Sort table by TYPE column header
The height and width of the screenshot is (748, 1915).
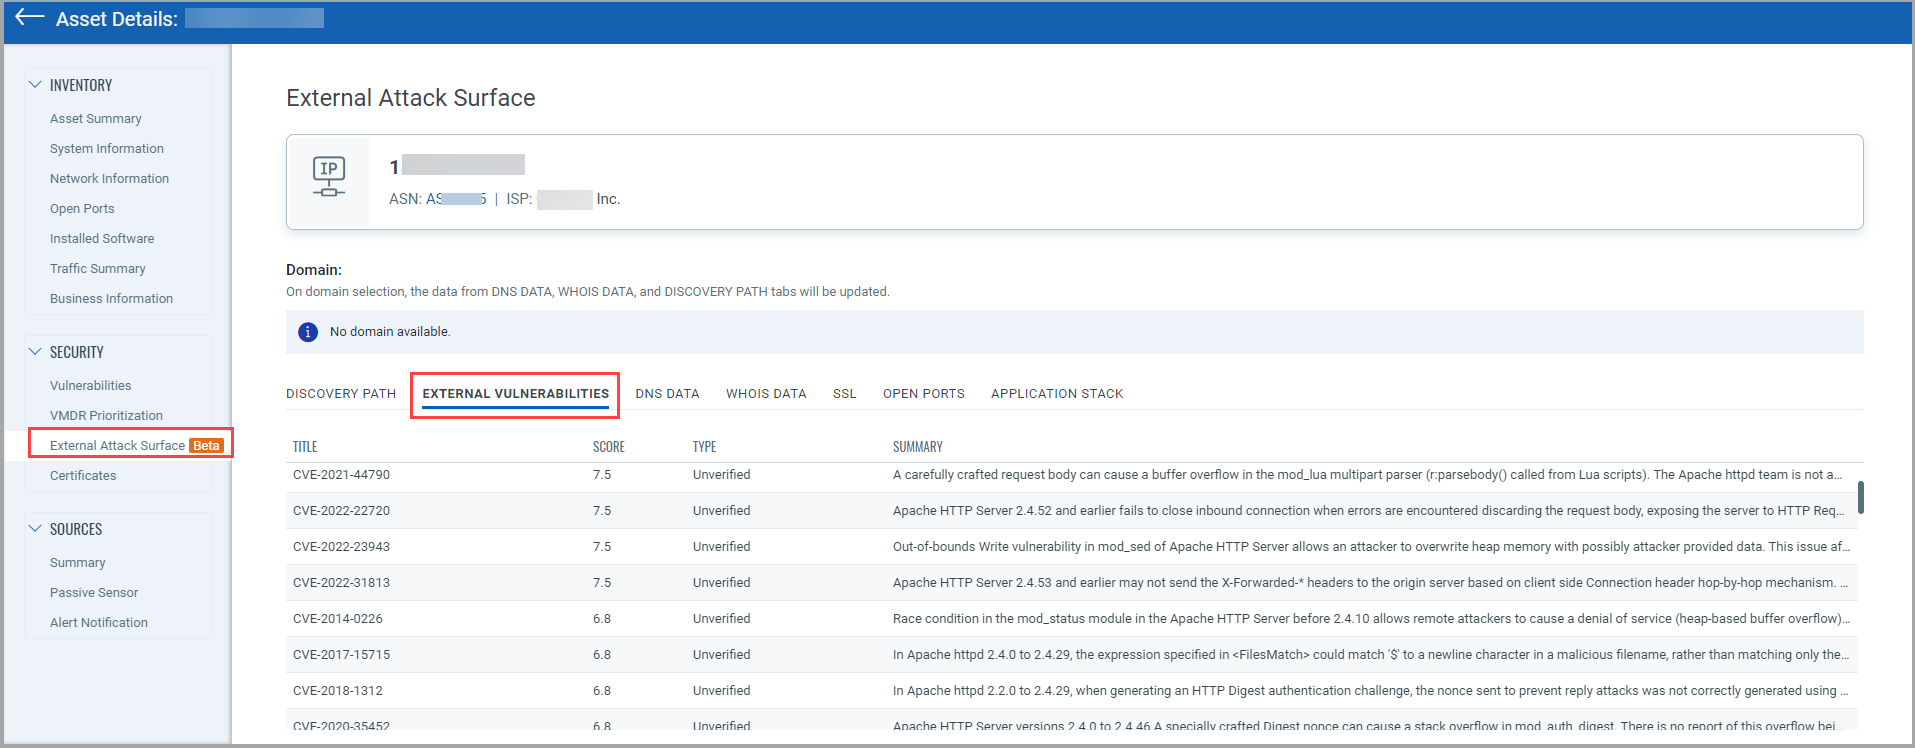(x=705, y=447)
